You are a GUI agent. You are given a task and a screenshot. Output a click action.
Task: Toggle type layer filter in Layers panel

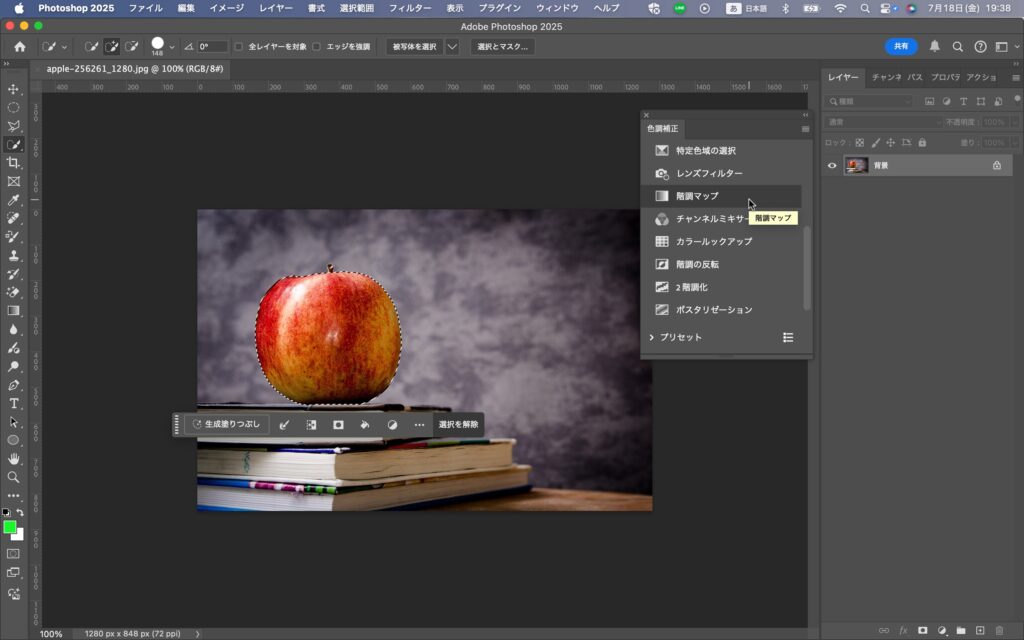coord(963,101)
